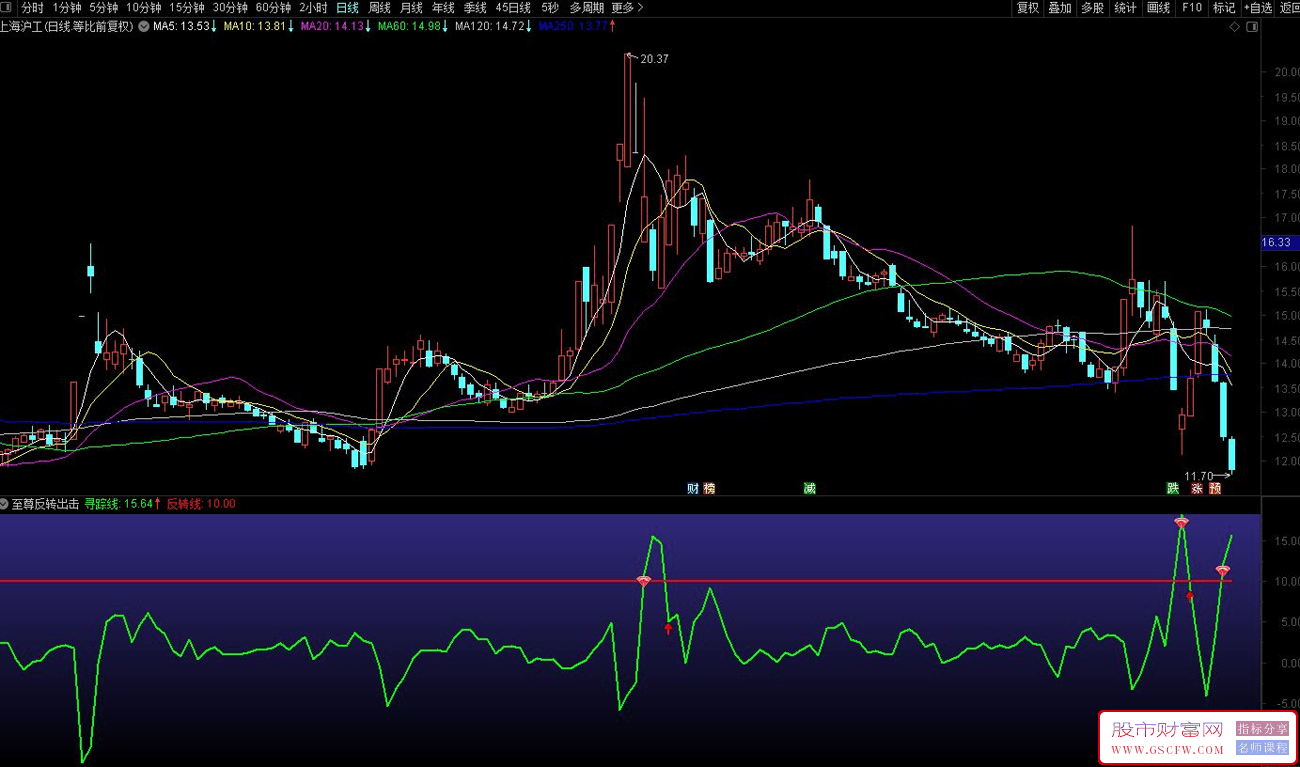Viewport: 1300px width, 767px height.
Task: Click the 预 info marker on chart
Action: click(x=1215, y=489)
